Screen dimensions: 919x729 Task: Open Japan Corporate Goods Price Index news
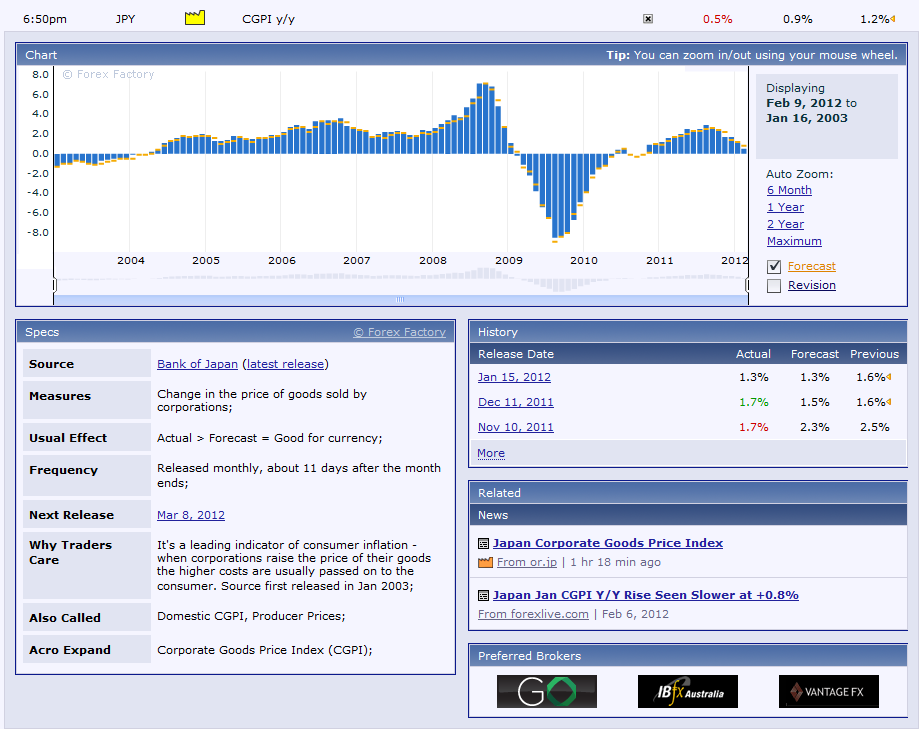coord(608,543)
